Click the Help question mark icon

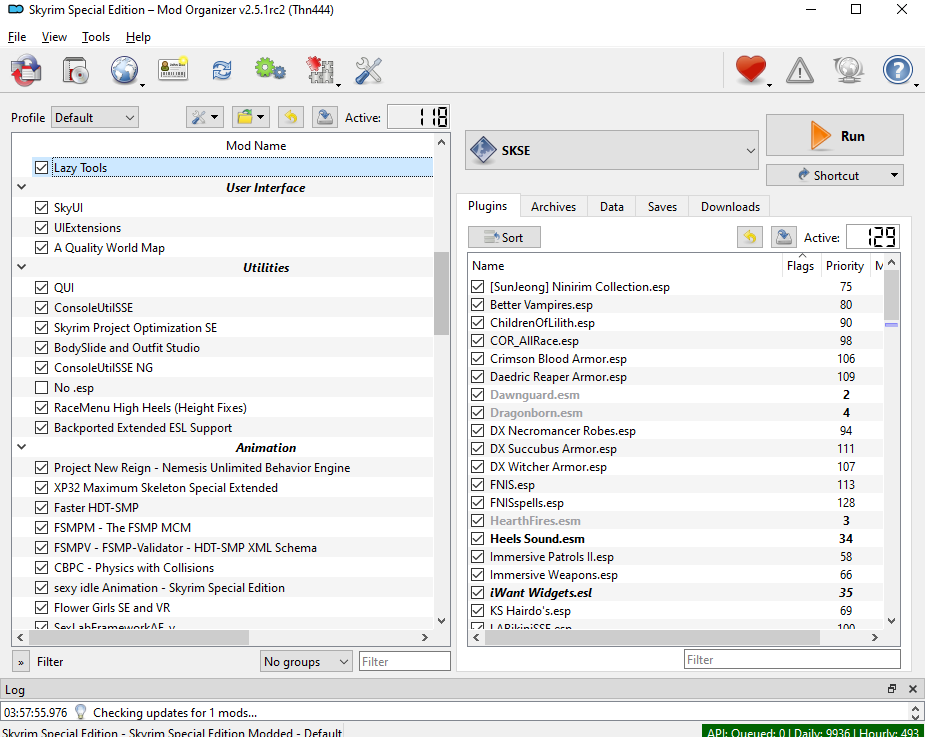[897, 70]
